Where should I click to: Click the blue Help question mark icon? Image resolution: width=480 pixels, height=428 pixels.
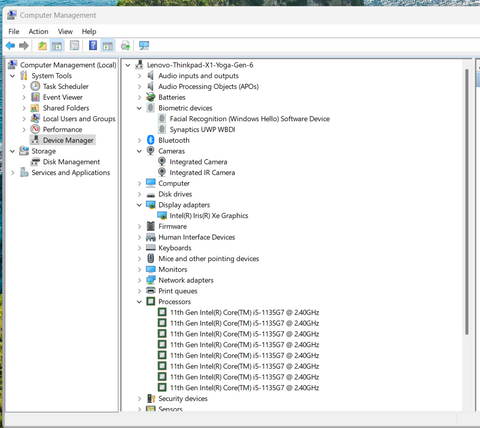(93, 45)
